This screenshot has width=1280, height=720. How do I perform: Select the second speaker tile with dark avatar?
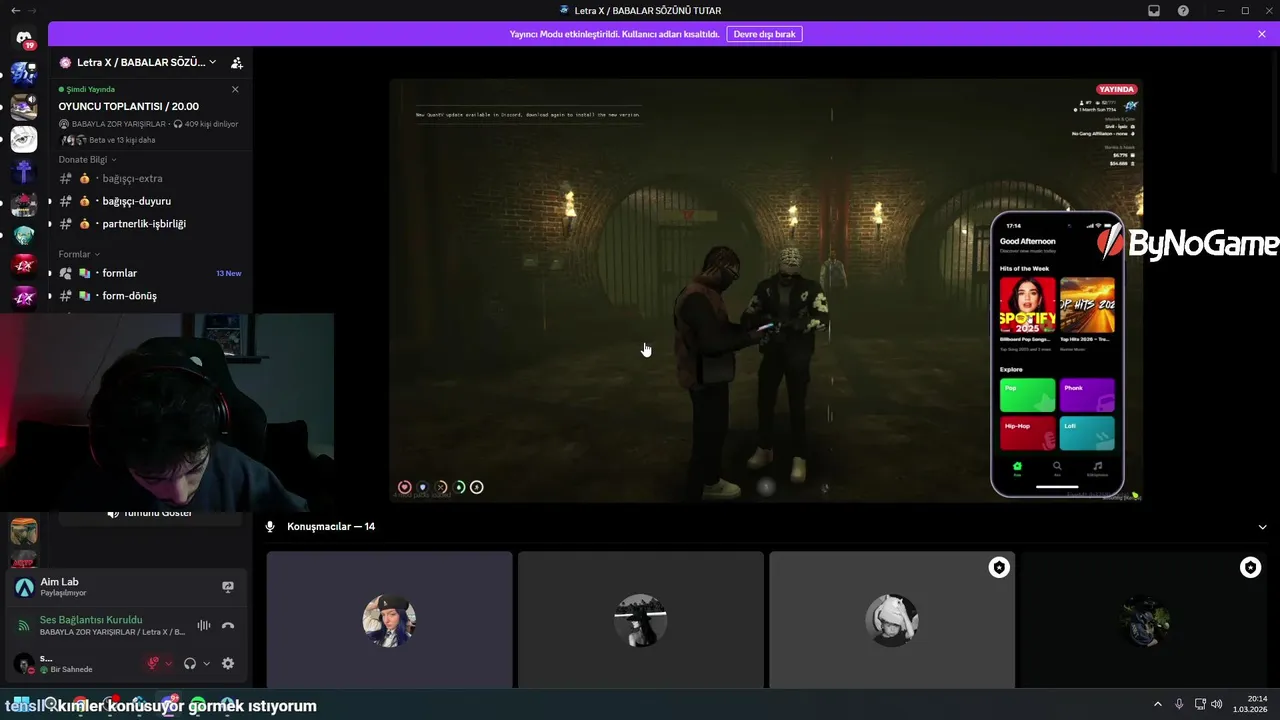click(641, 620)
